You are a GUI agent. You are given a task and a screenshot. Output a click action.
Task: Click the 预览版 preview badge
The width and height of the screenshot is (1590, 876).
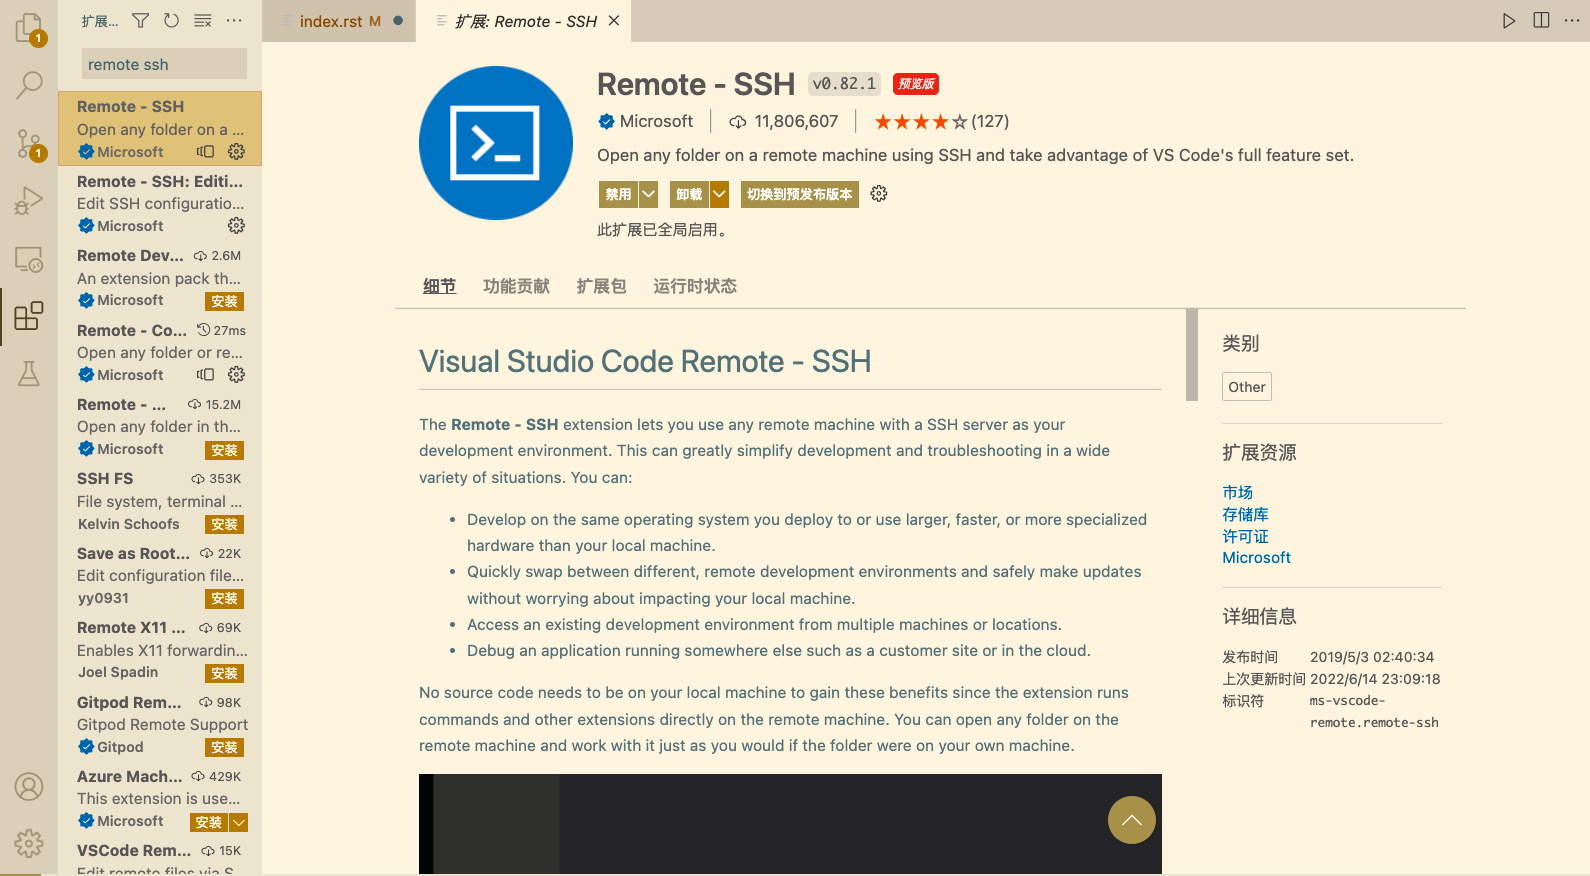point(916,84)
